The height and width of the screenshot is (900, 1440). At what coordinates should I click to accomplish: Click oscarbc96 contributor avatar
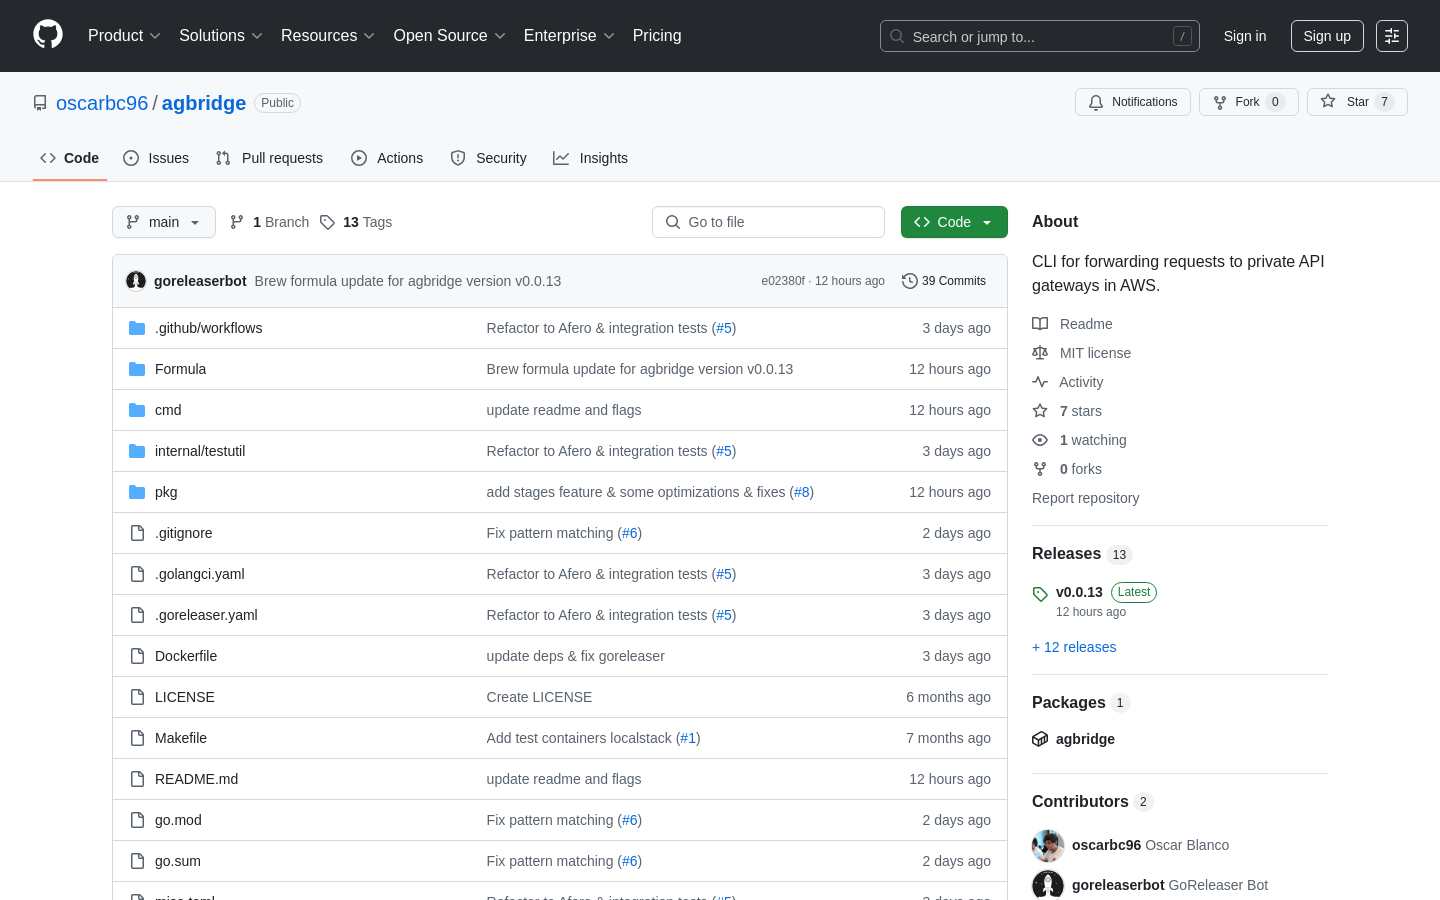(1048, 845)
